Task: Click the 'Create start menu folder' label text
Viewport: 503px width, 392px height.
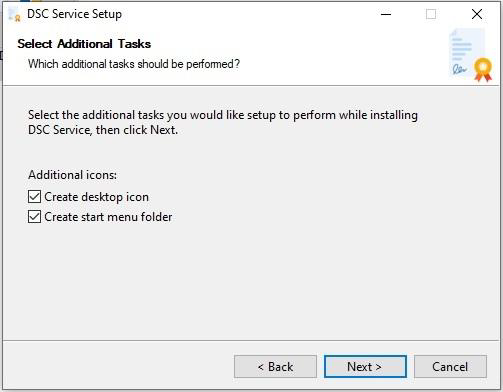Action: click(x=108, y=217)
